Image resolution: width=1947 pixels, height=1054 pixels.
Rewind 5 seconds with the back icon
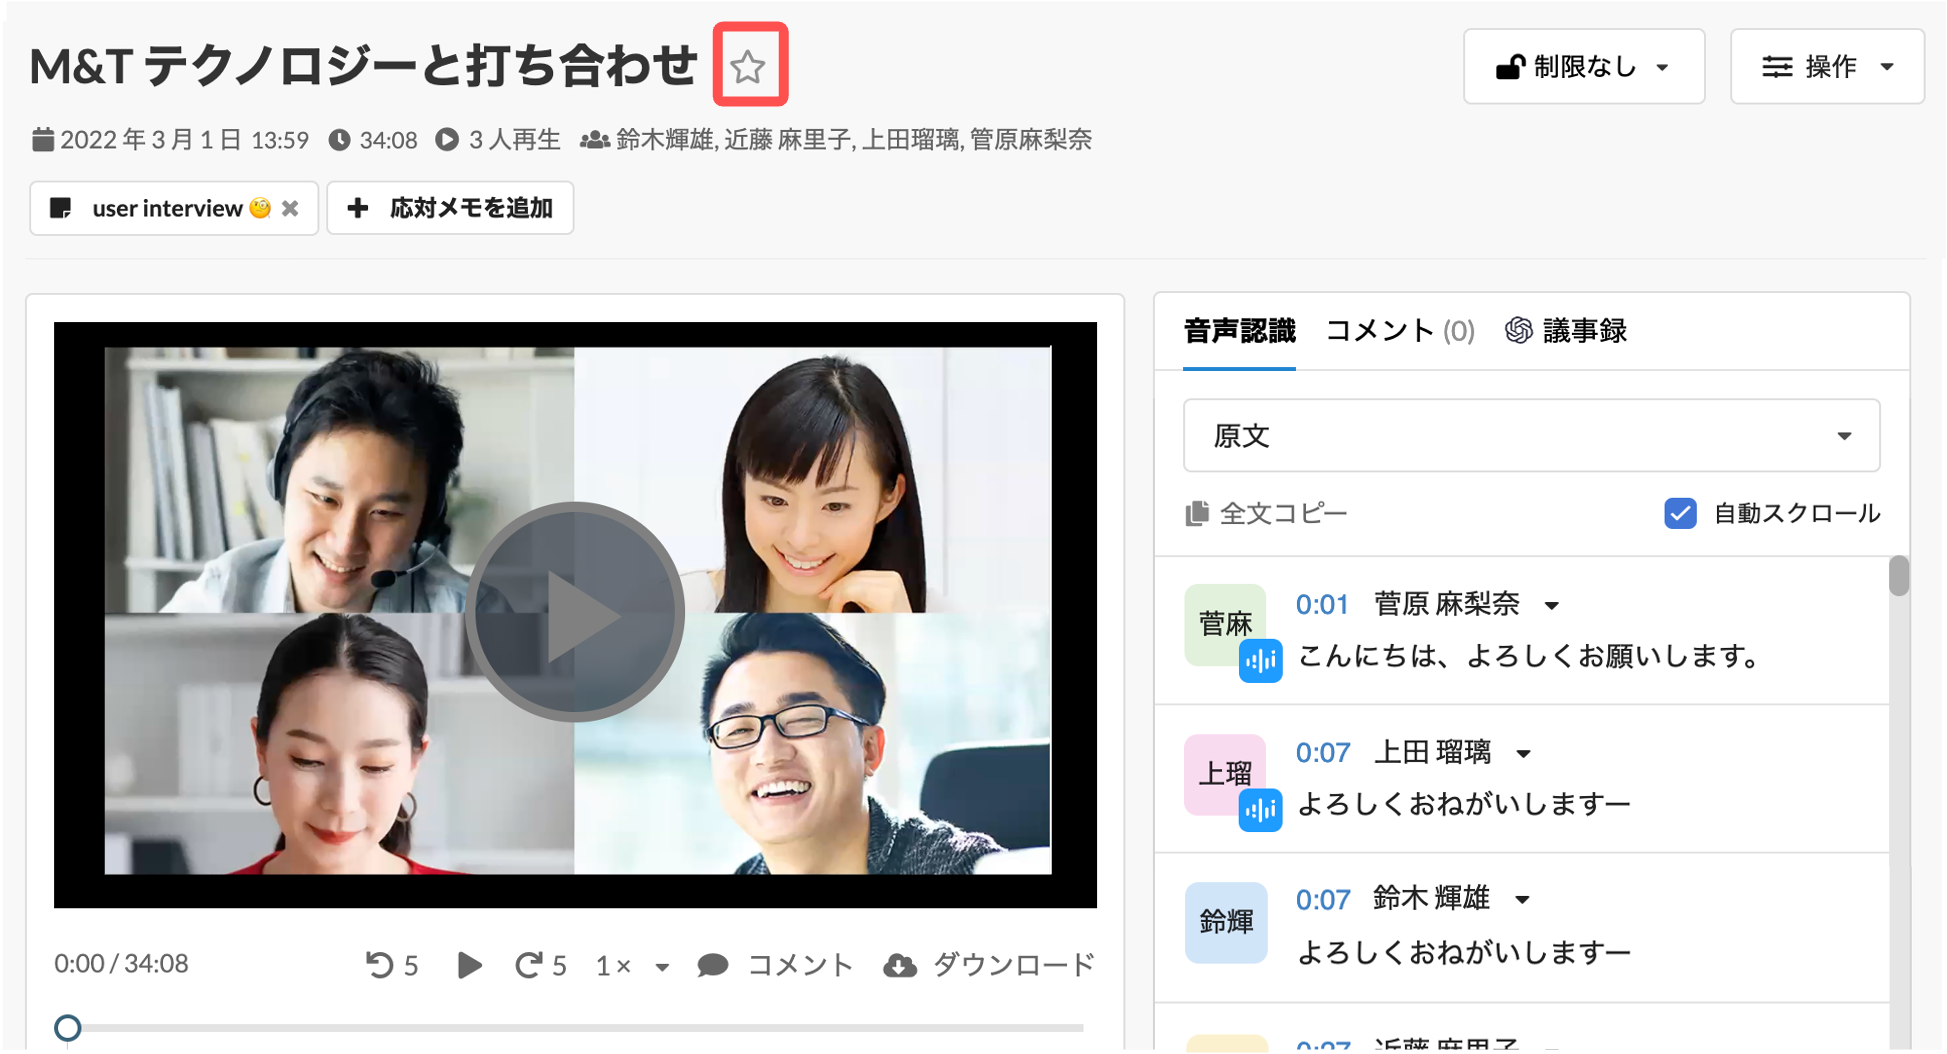(380, 965)
